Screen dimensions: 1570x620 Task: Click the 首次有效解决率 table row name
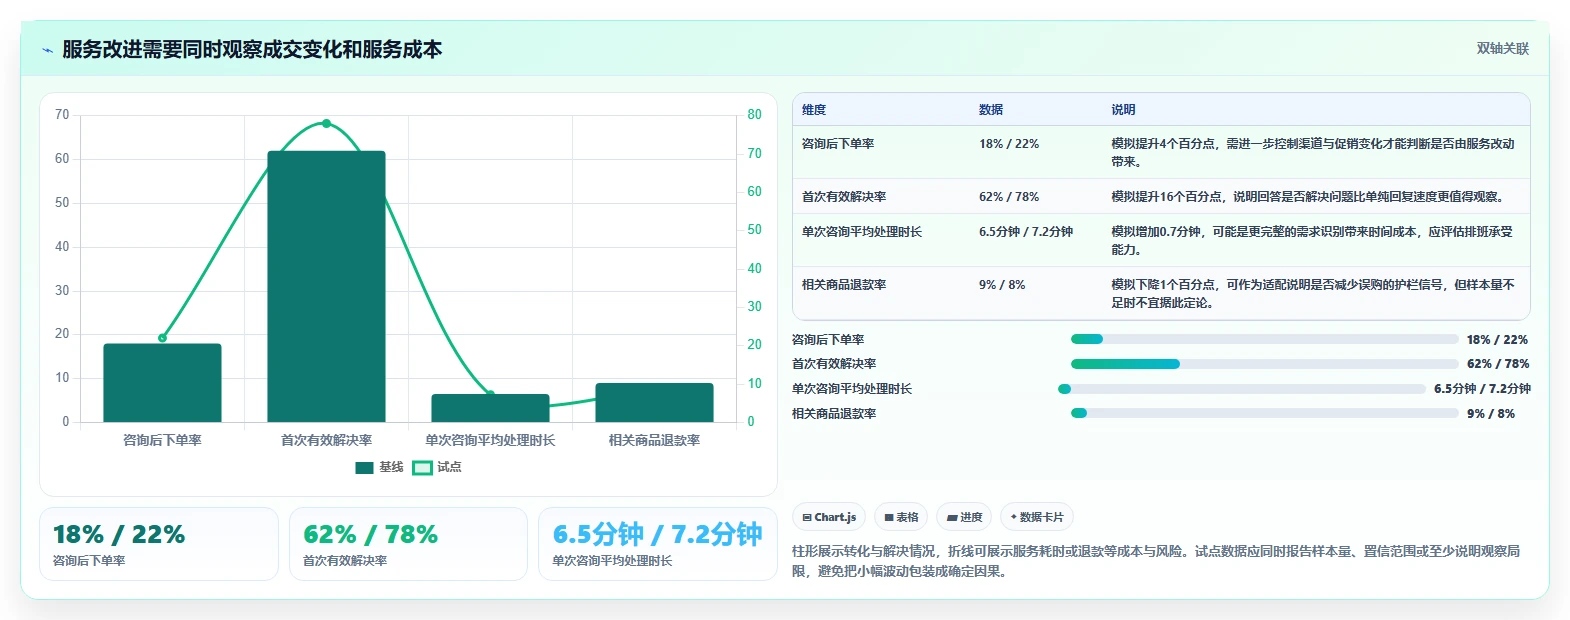click(844, 197)
